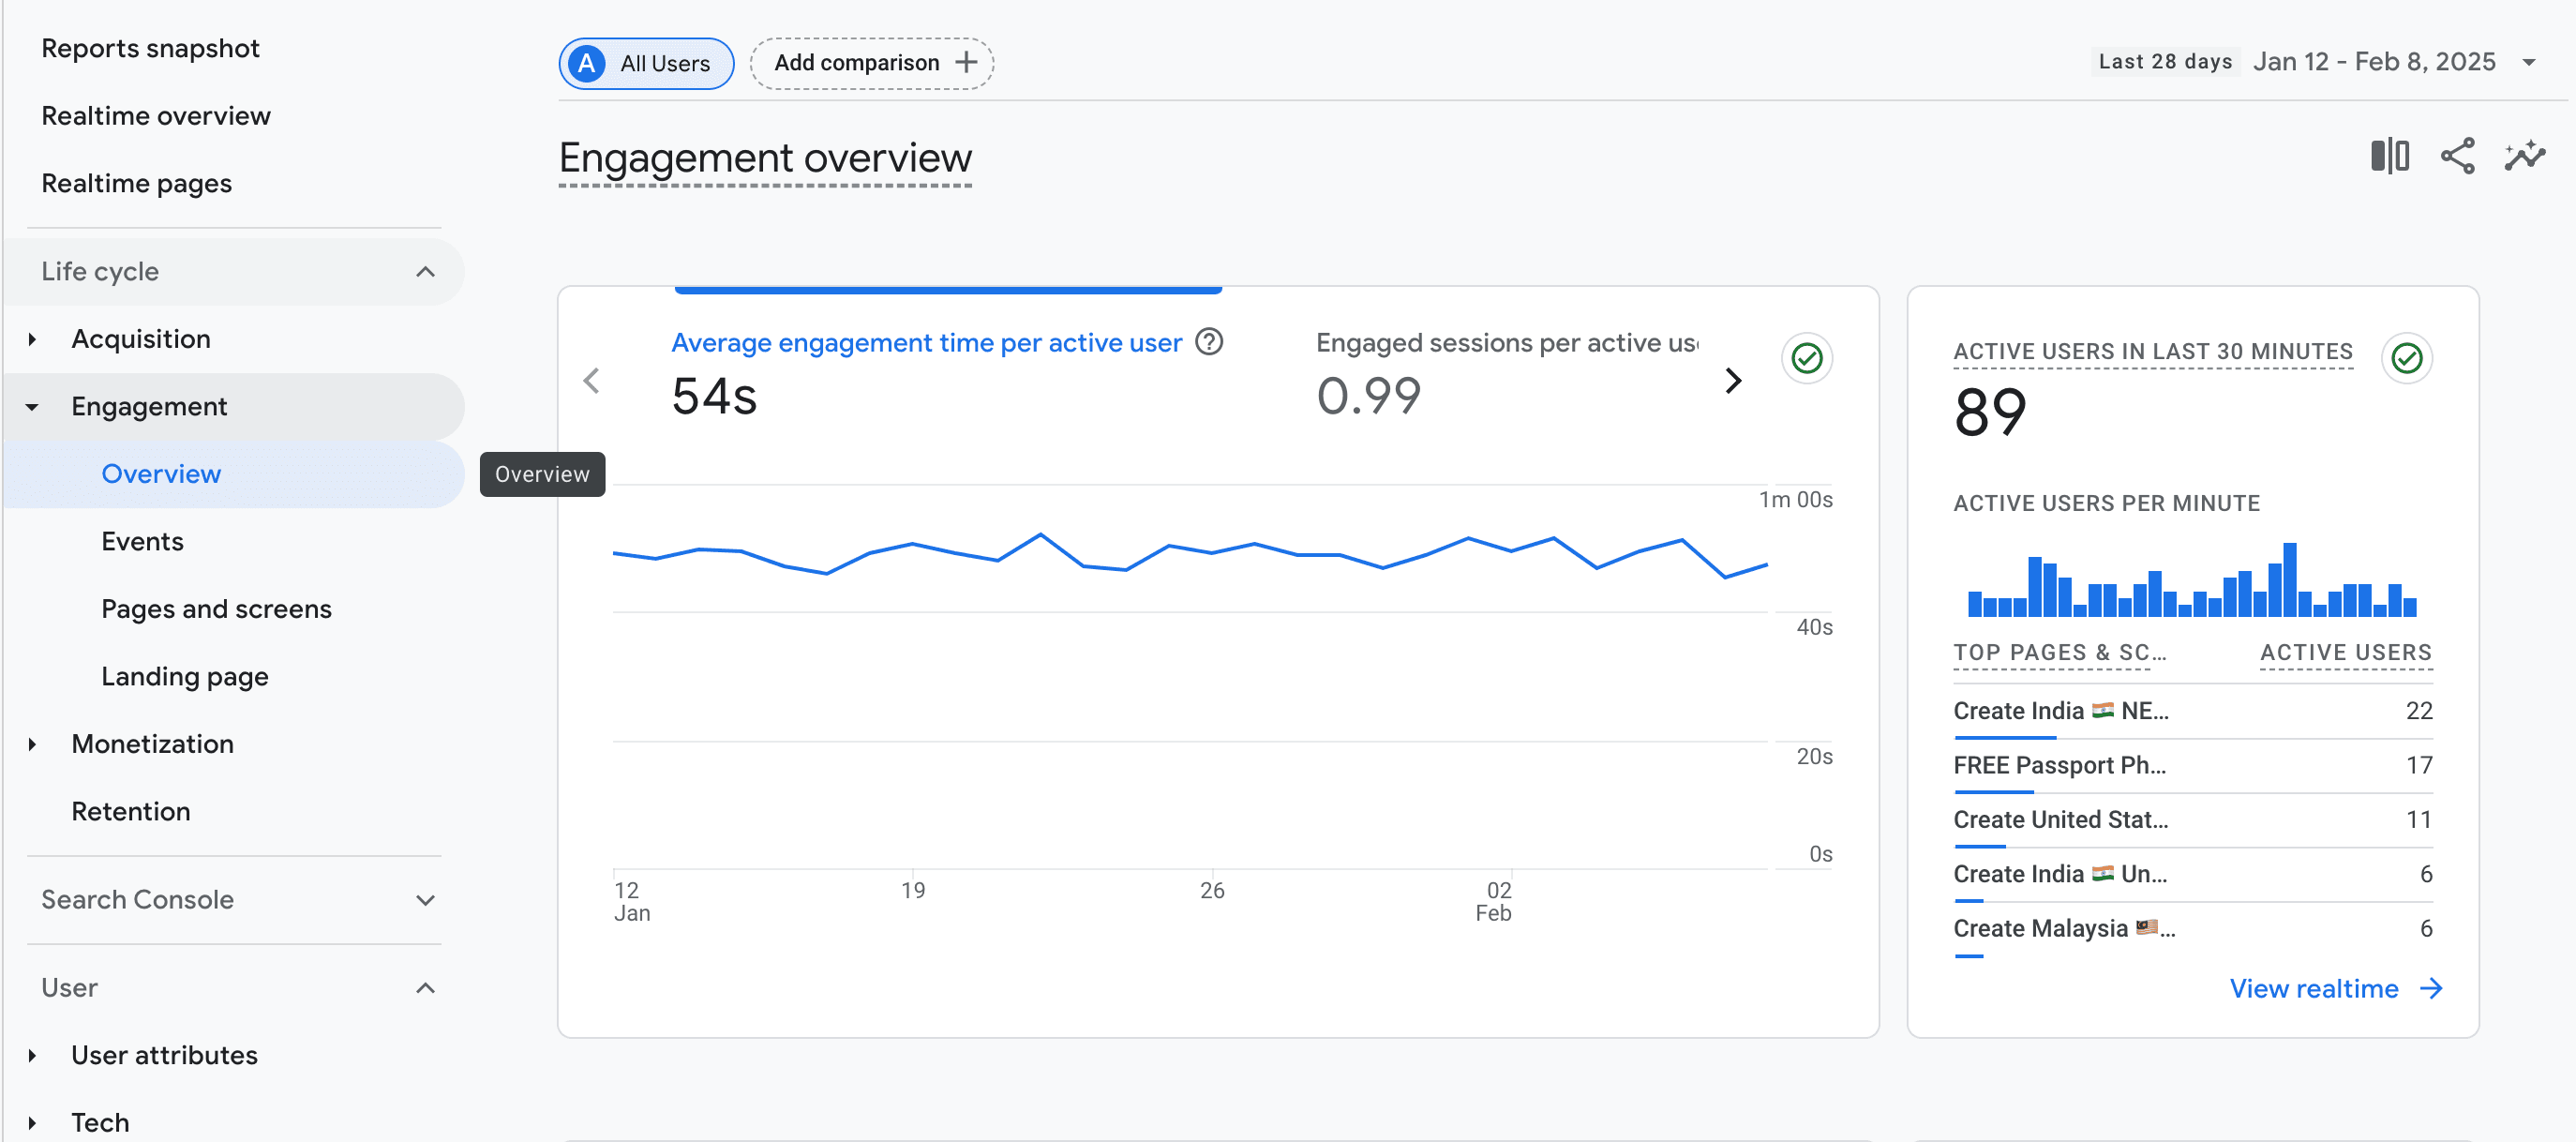This screenshot has width=2576, height=1142.
Task: Open the Pages and screens report
Action: click(216, 609)
